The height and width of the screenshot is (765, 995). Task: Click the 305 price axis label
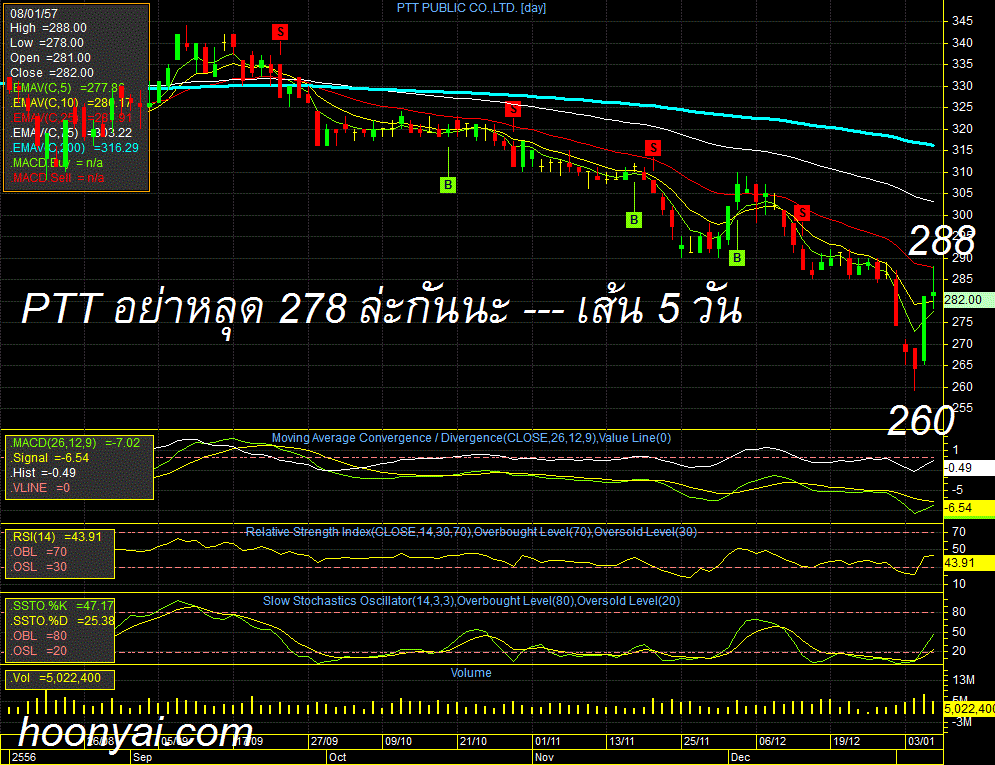coord(963,193)
